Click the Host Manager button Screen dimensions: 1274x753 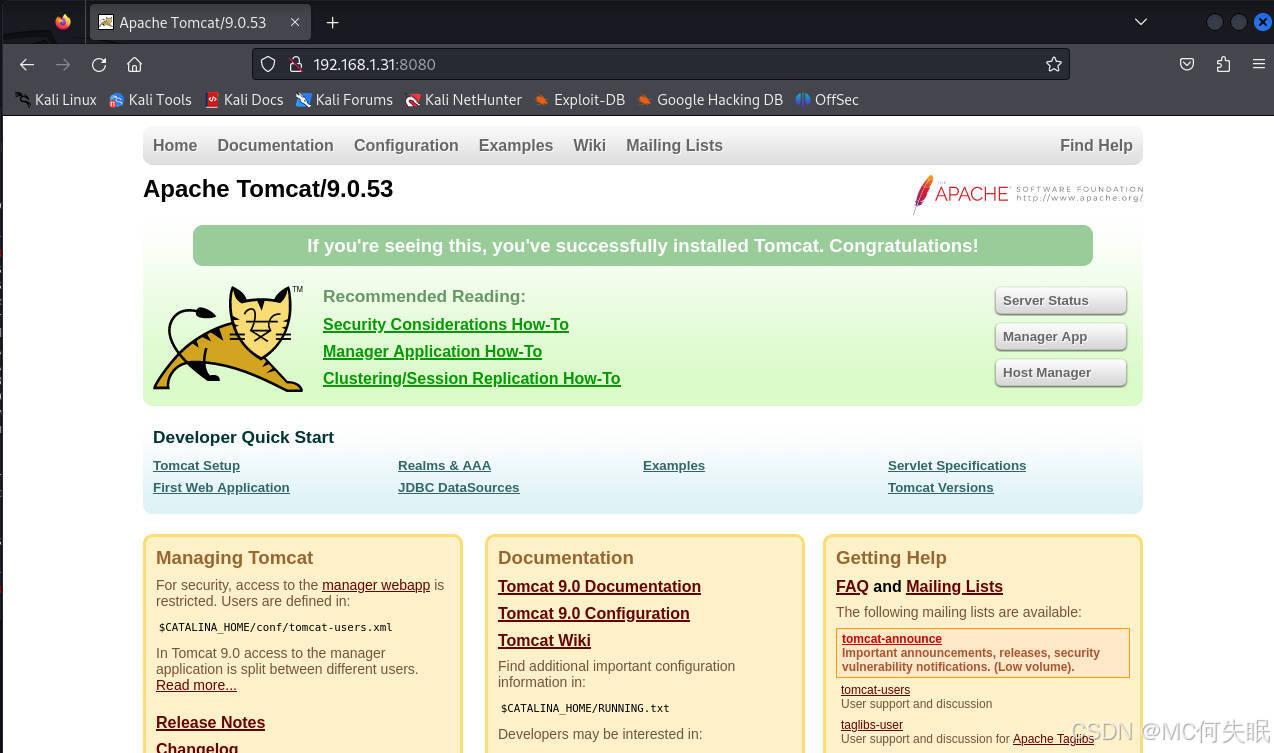pos(1061,372)
